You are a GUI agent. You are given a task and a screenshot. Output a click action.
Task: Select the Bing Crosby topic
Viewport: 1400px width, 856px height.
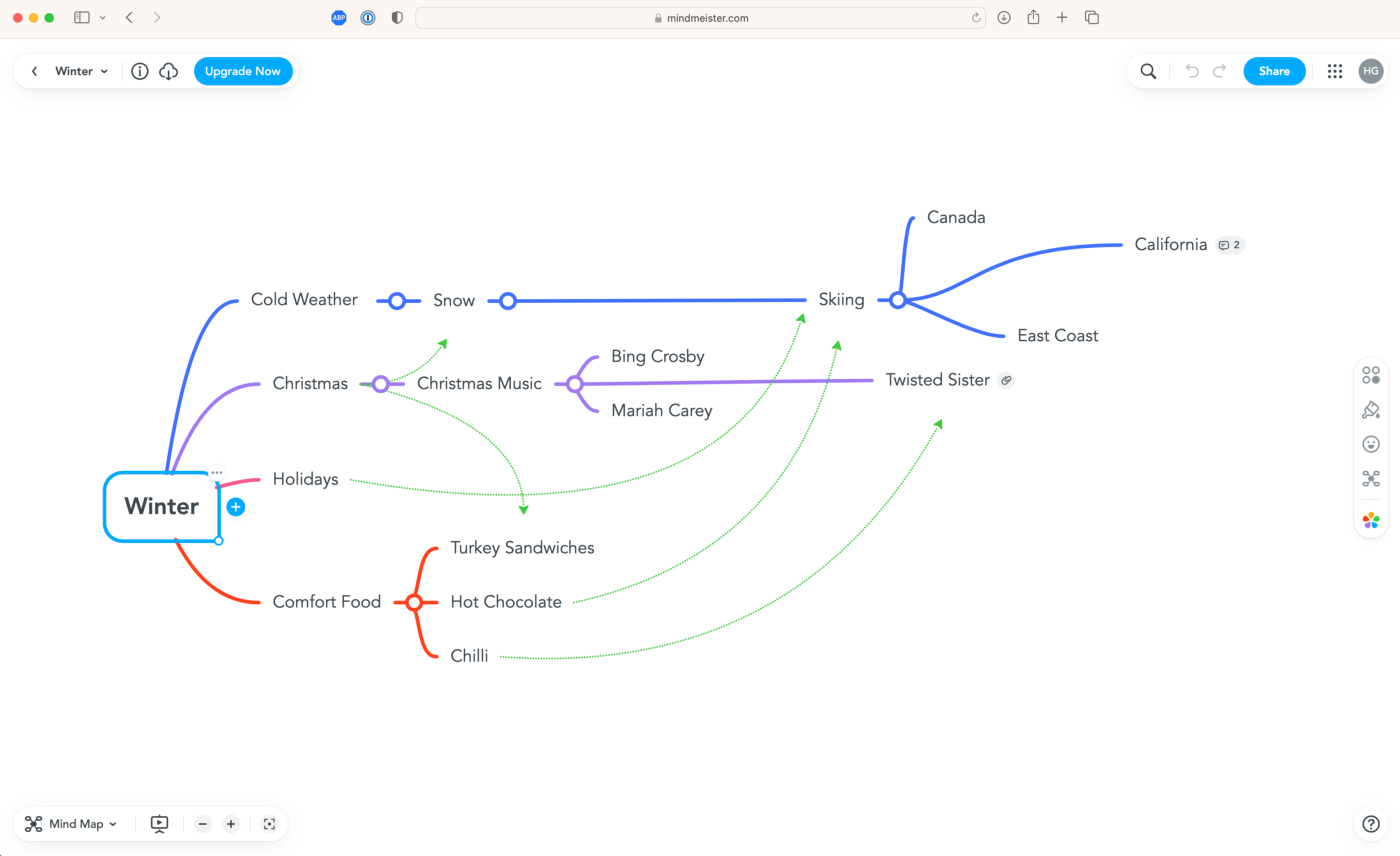658,356
